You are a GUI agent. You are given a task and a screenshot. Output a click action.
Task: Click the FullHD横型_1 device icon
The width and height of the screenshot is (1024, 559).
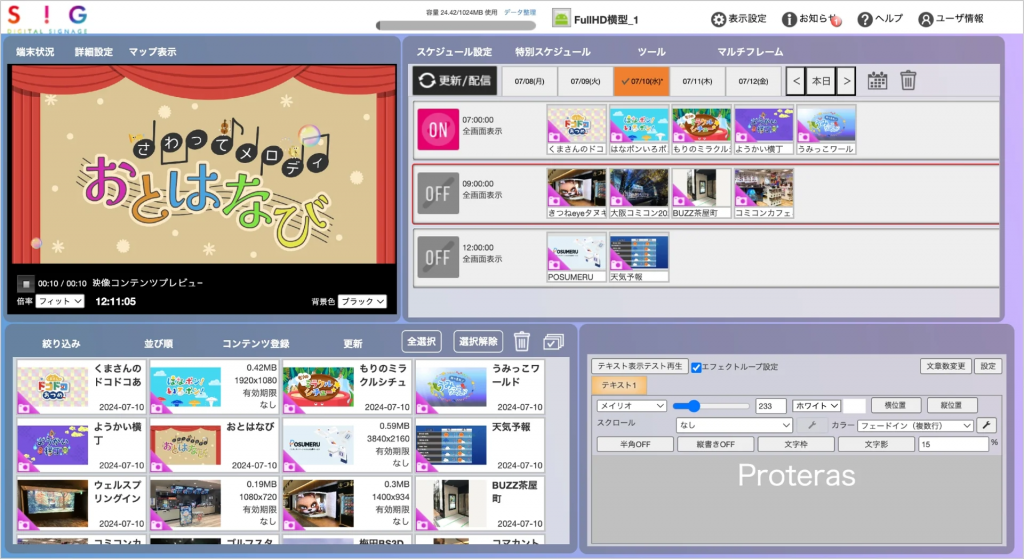coord(561,18)
